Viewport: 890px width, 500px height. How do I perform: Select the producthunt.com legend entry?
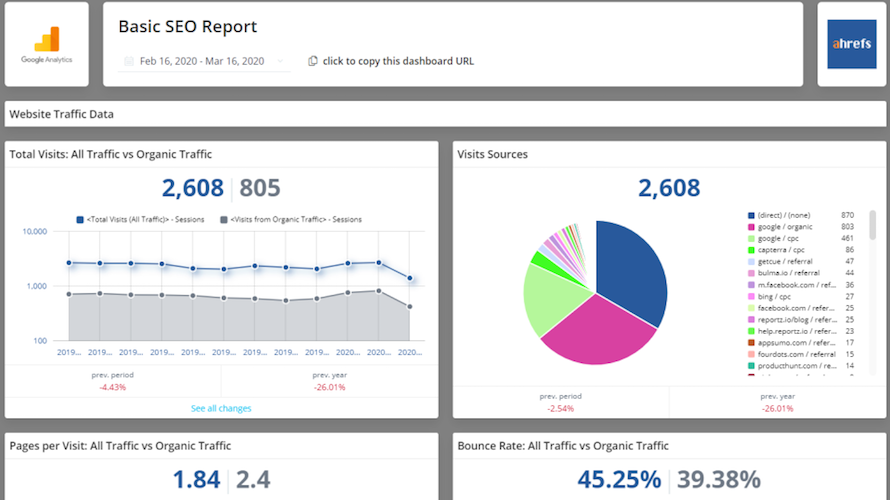pos(800,366)
